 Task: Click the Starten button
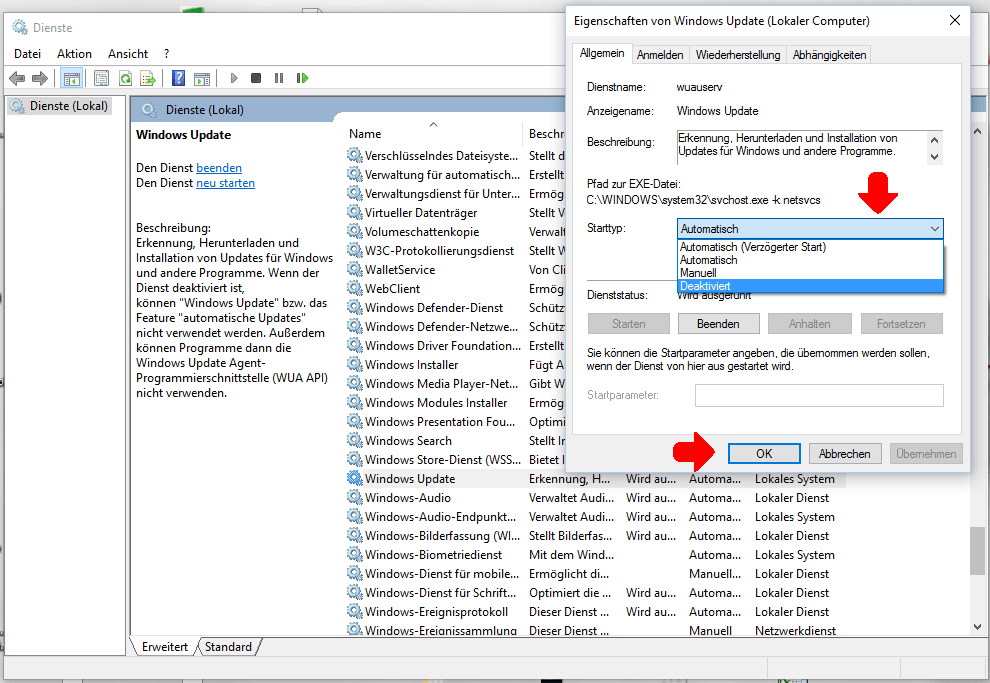(x=628, y=324)
